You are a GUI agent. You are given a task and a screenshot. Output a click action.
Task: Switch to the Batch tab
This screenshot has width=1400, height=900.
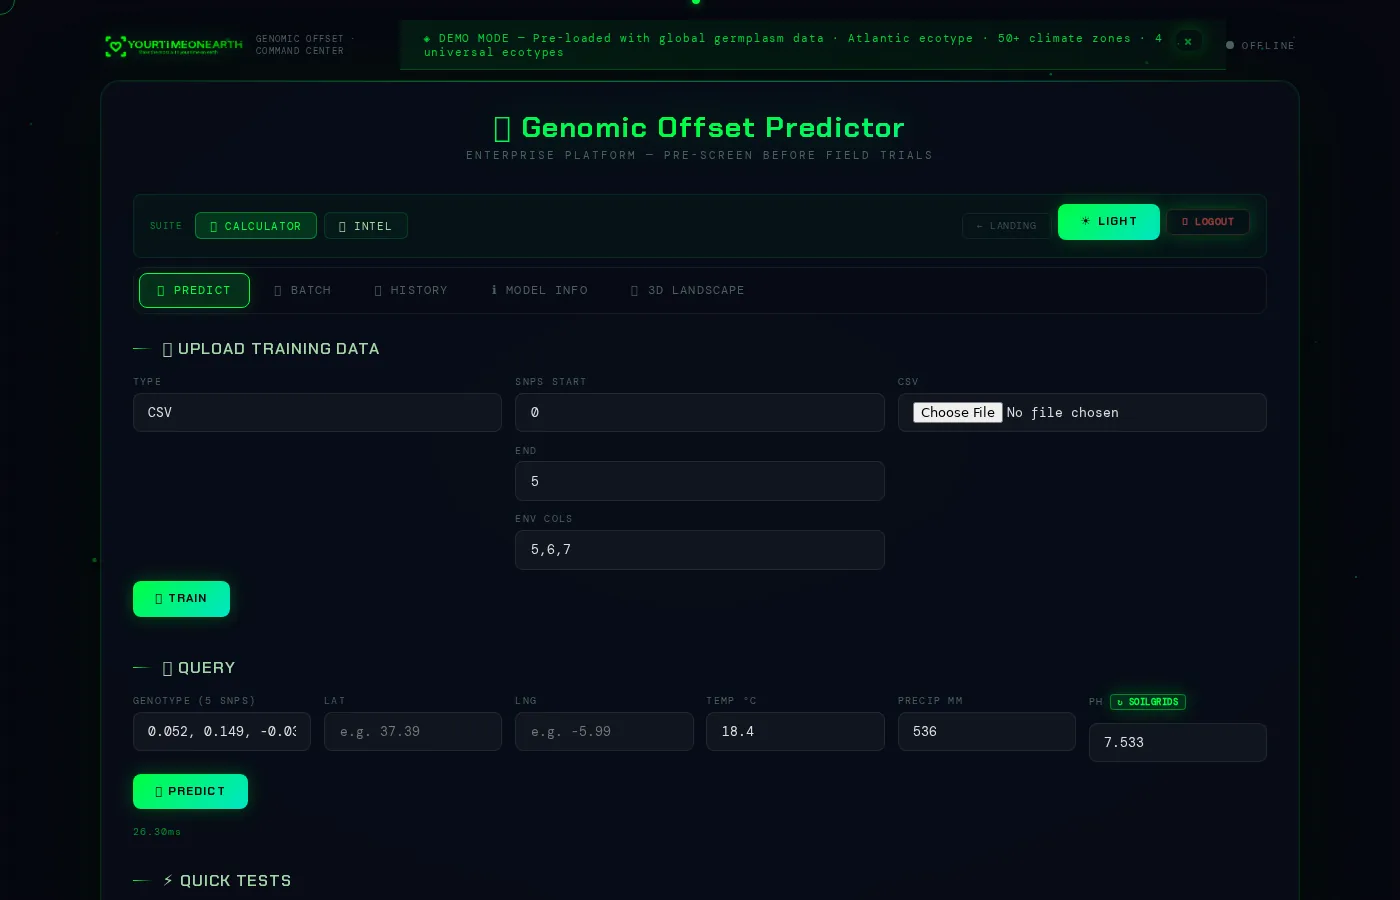[303, 291]
